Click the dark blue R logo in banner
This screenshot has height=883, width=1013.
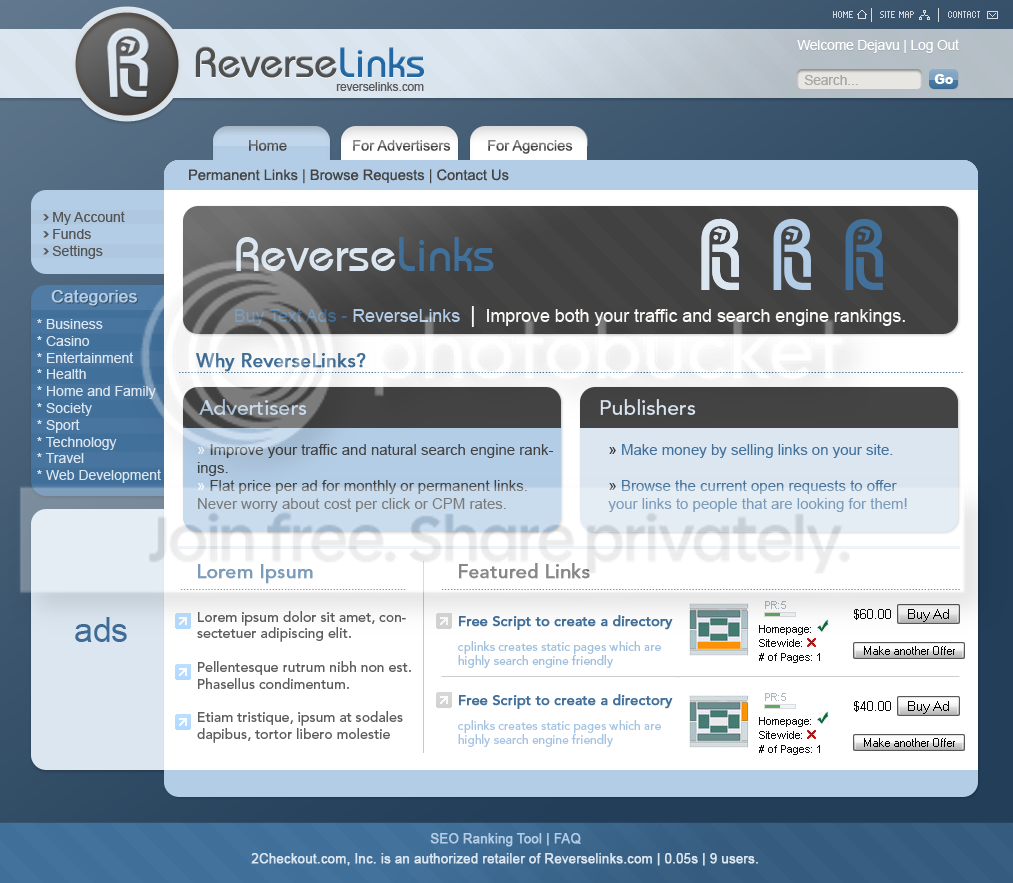tap(864, 255)
